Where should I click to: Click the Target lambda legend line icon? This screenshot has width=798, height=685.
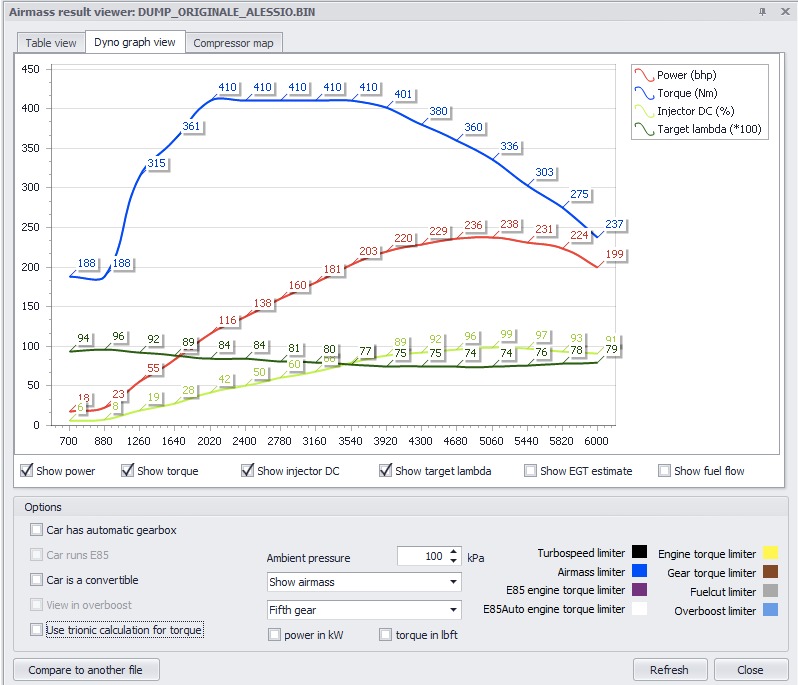pyautogui.click(x=644, y=129)
